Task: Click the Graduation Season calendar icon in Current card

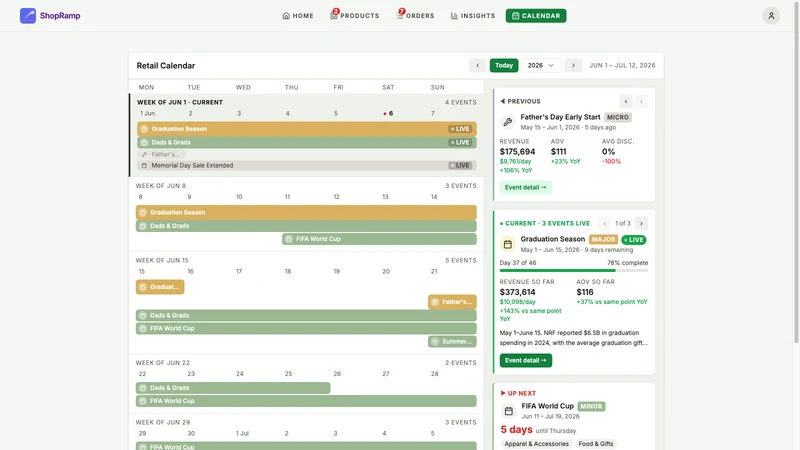Action: click(508, 244)
